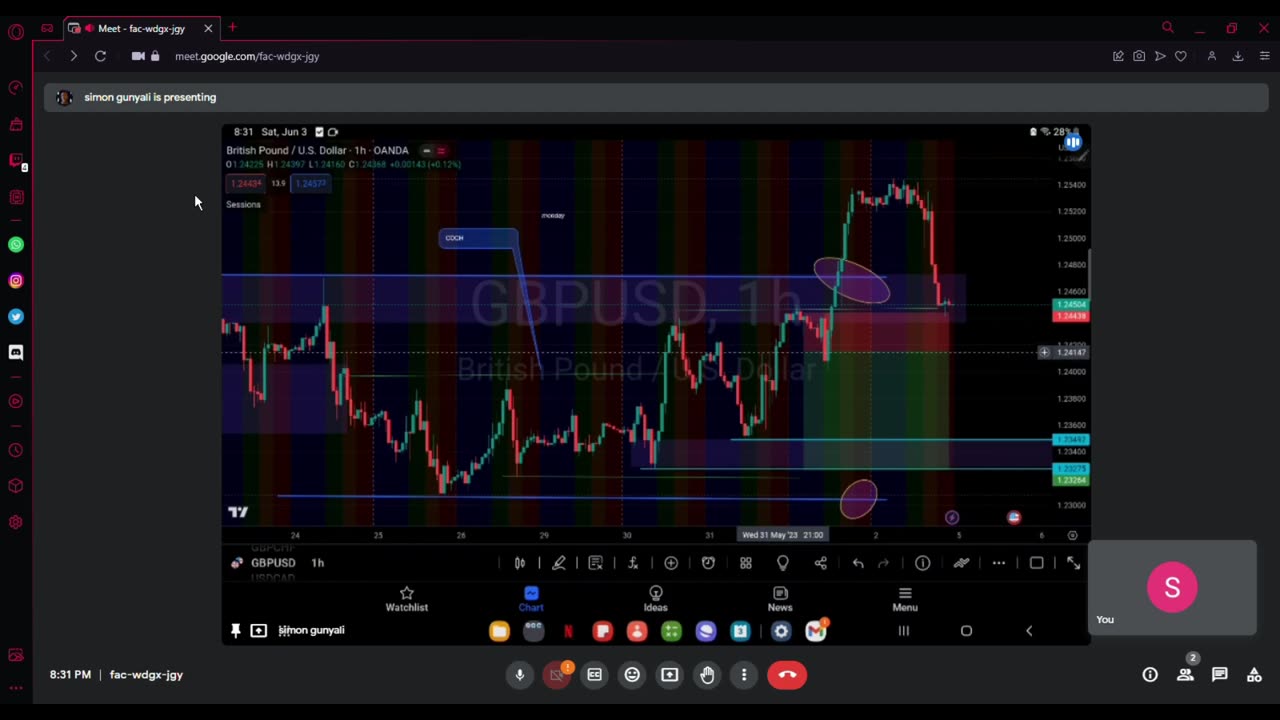Open the Easy setup menu icon

point(1264,56)
